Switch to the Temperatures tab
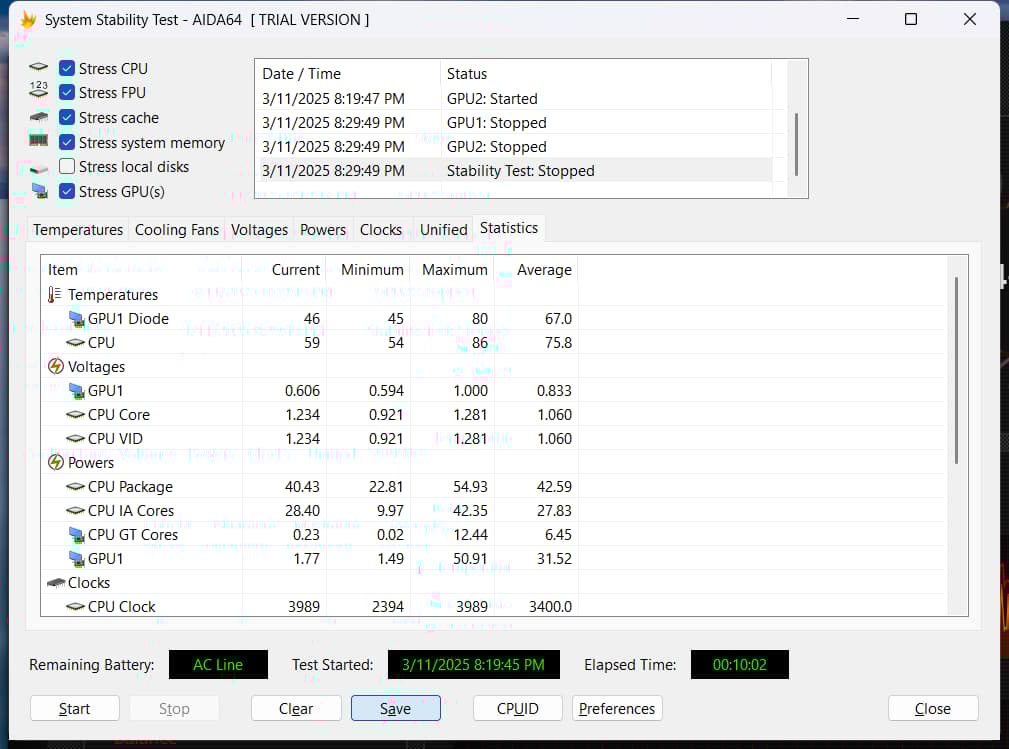 click(78, 230)
